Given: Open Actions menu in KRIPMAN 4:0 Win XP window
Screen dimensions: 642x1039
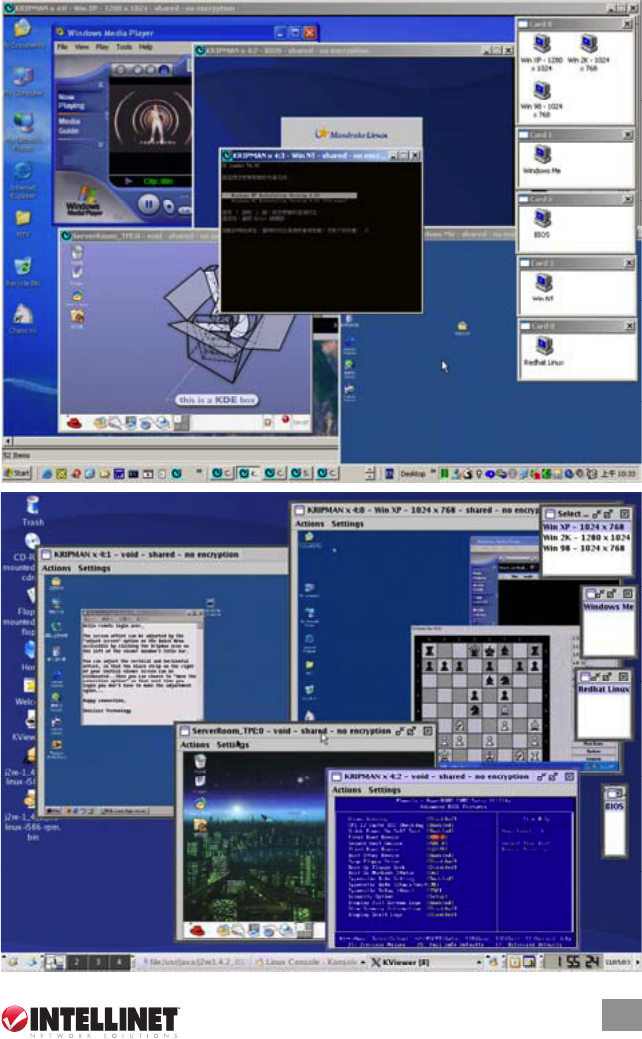Looking at the screenshot, I should tap(309, 523).
